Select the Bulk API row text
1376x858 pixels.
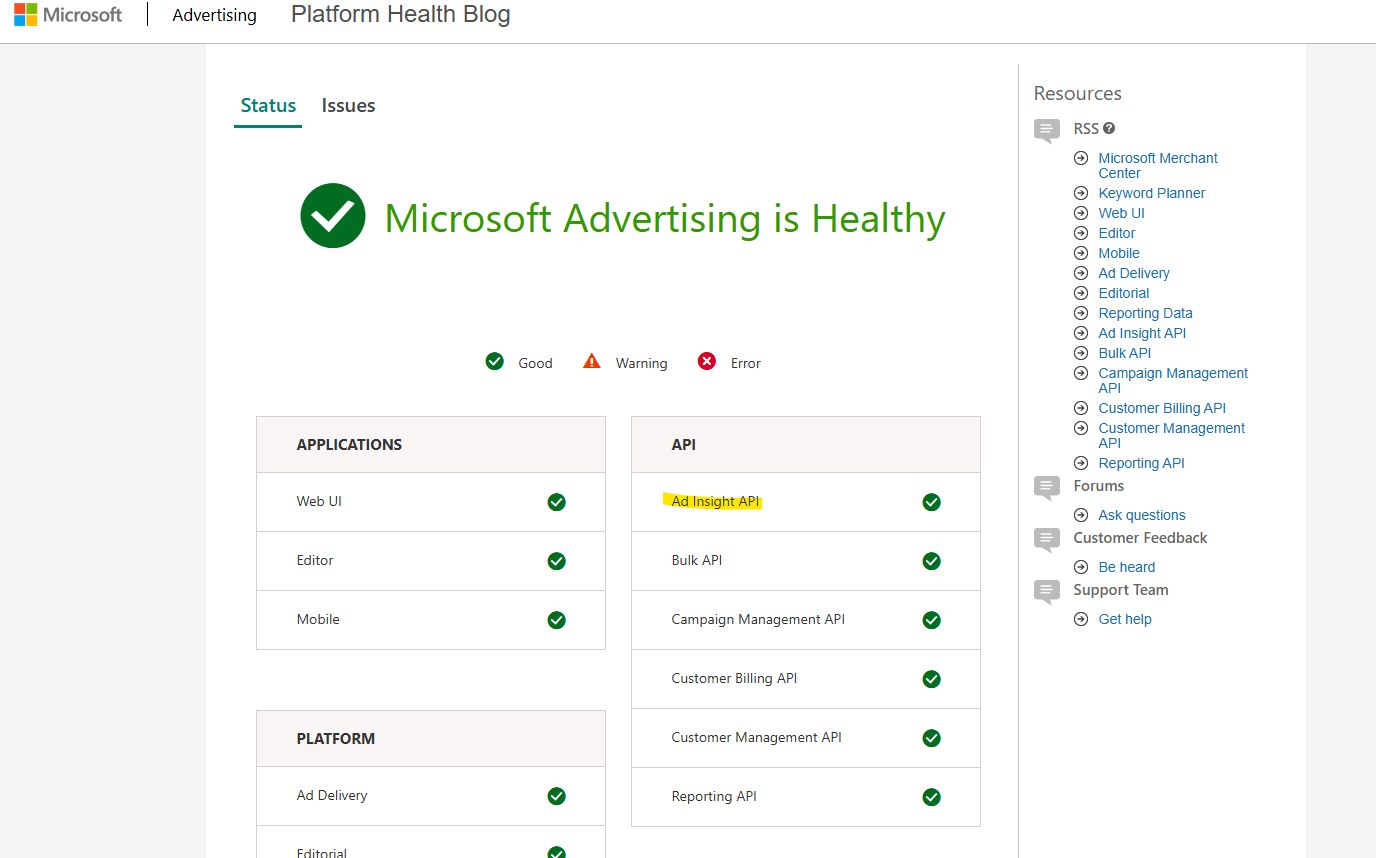click(x=696, y=560)
